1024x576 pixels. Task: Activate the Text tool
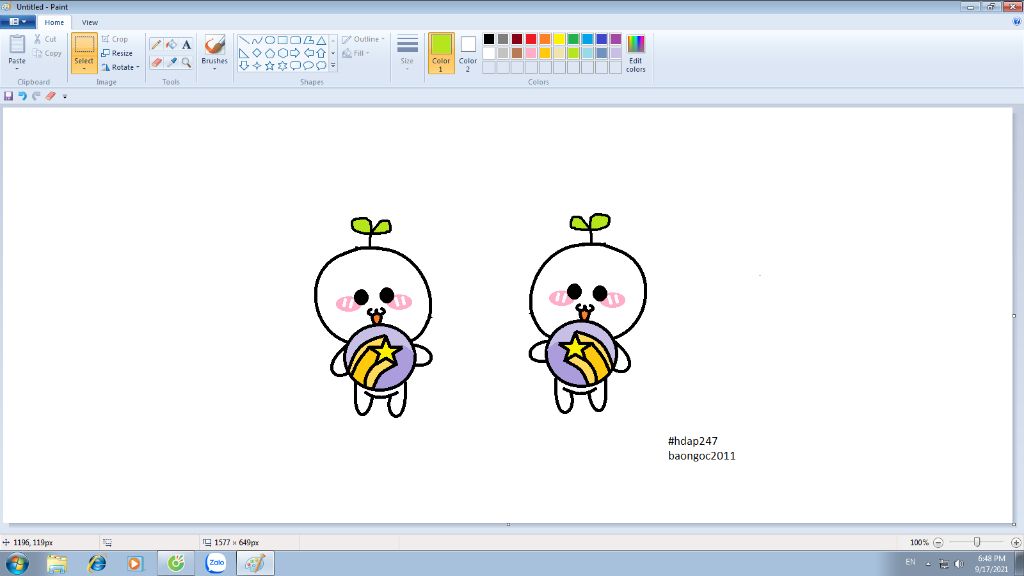click(x=186, y=45)
